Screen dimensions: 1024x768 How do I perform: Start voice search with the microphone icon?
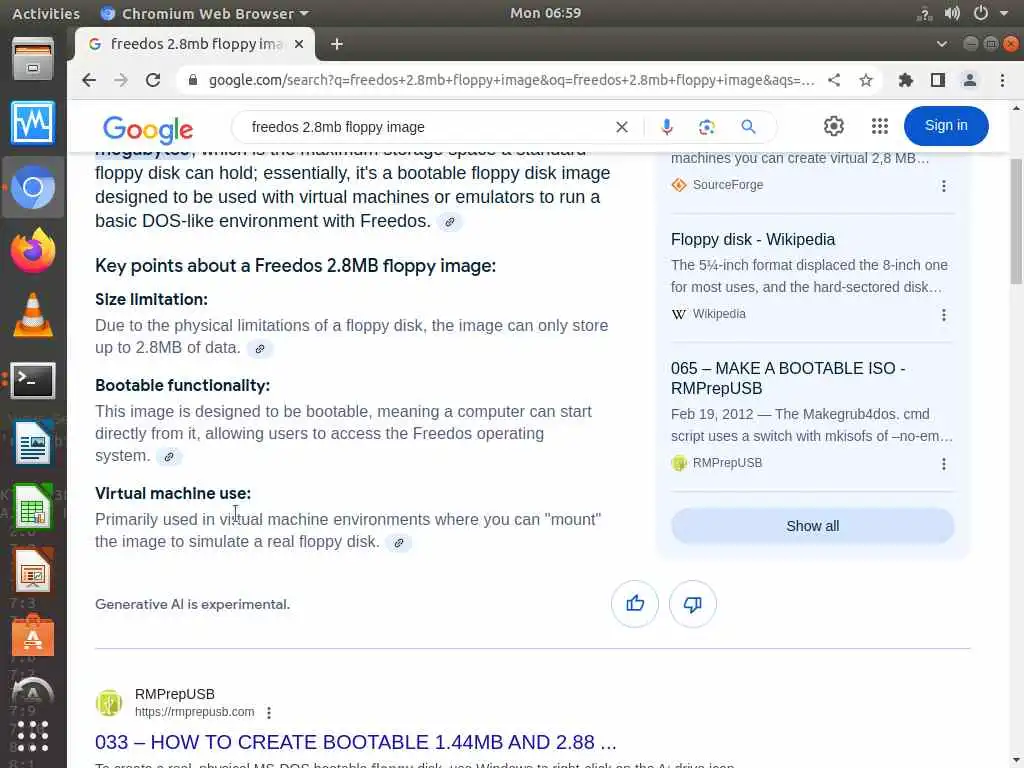coord(666,127)
